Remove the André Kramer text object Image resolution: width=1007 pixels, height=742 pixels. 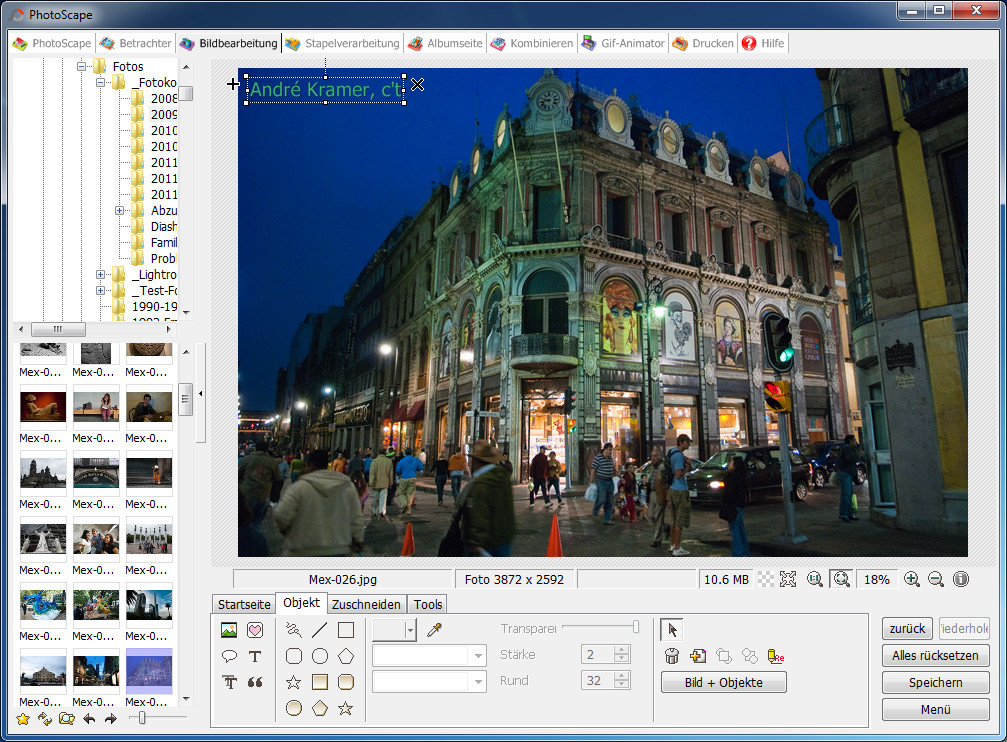pos(417,84)
